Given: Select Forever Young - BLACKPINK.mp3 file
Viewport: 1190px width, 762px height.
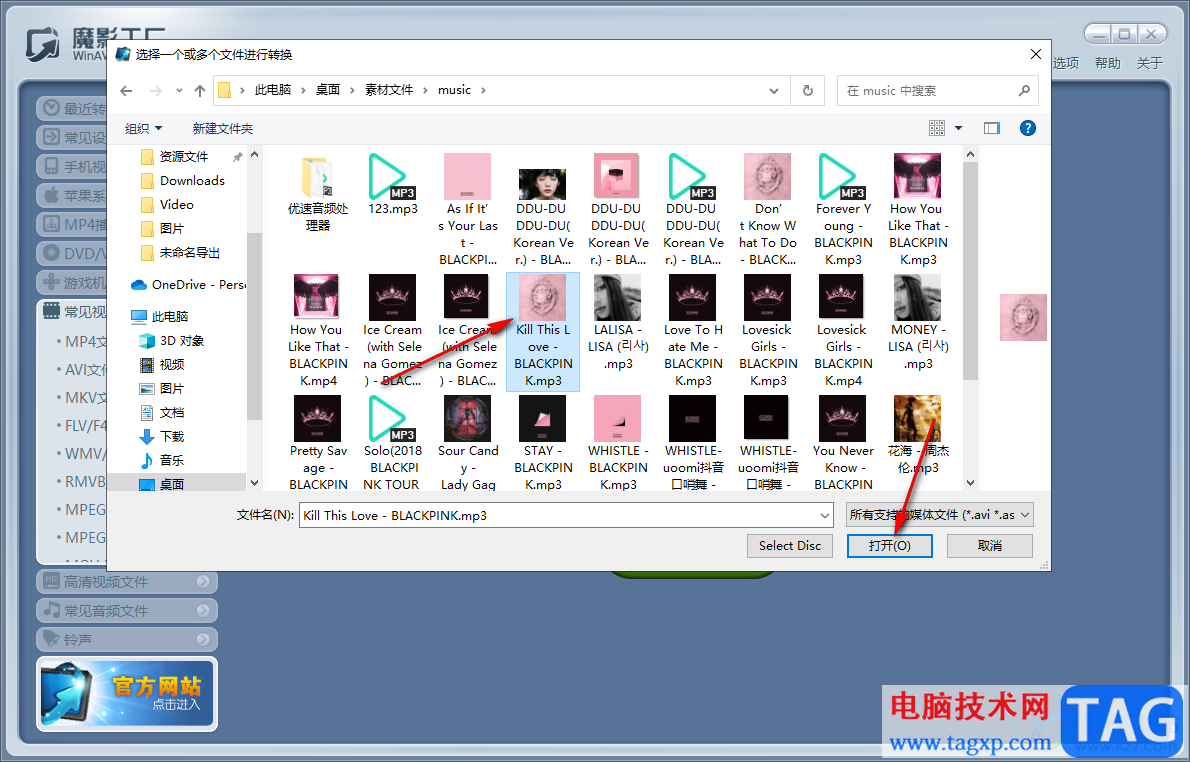Looking at the screenshot, I should pyautogui.click(x=842, y=209).
